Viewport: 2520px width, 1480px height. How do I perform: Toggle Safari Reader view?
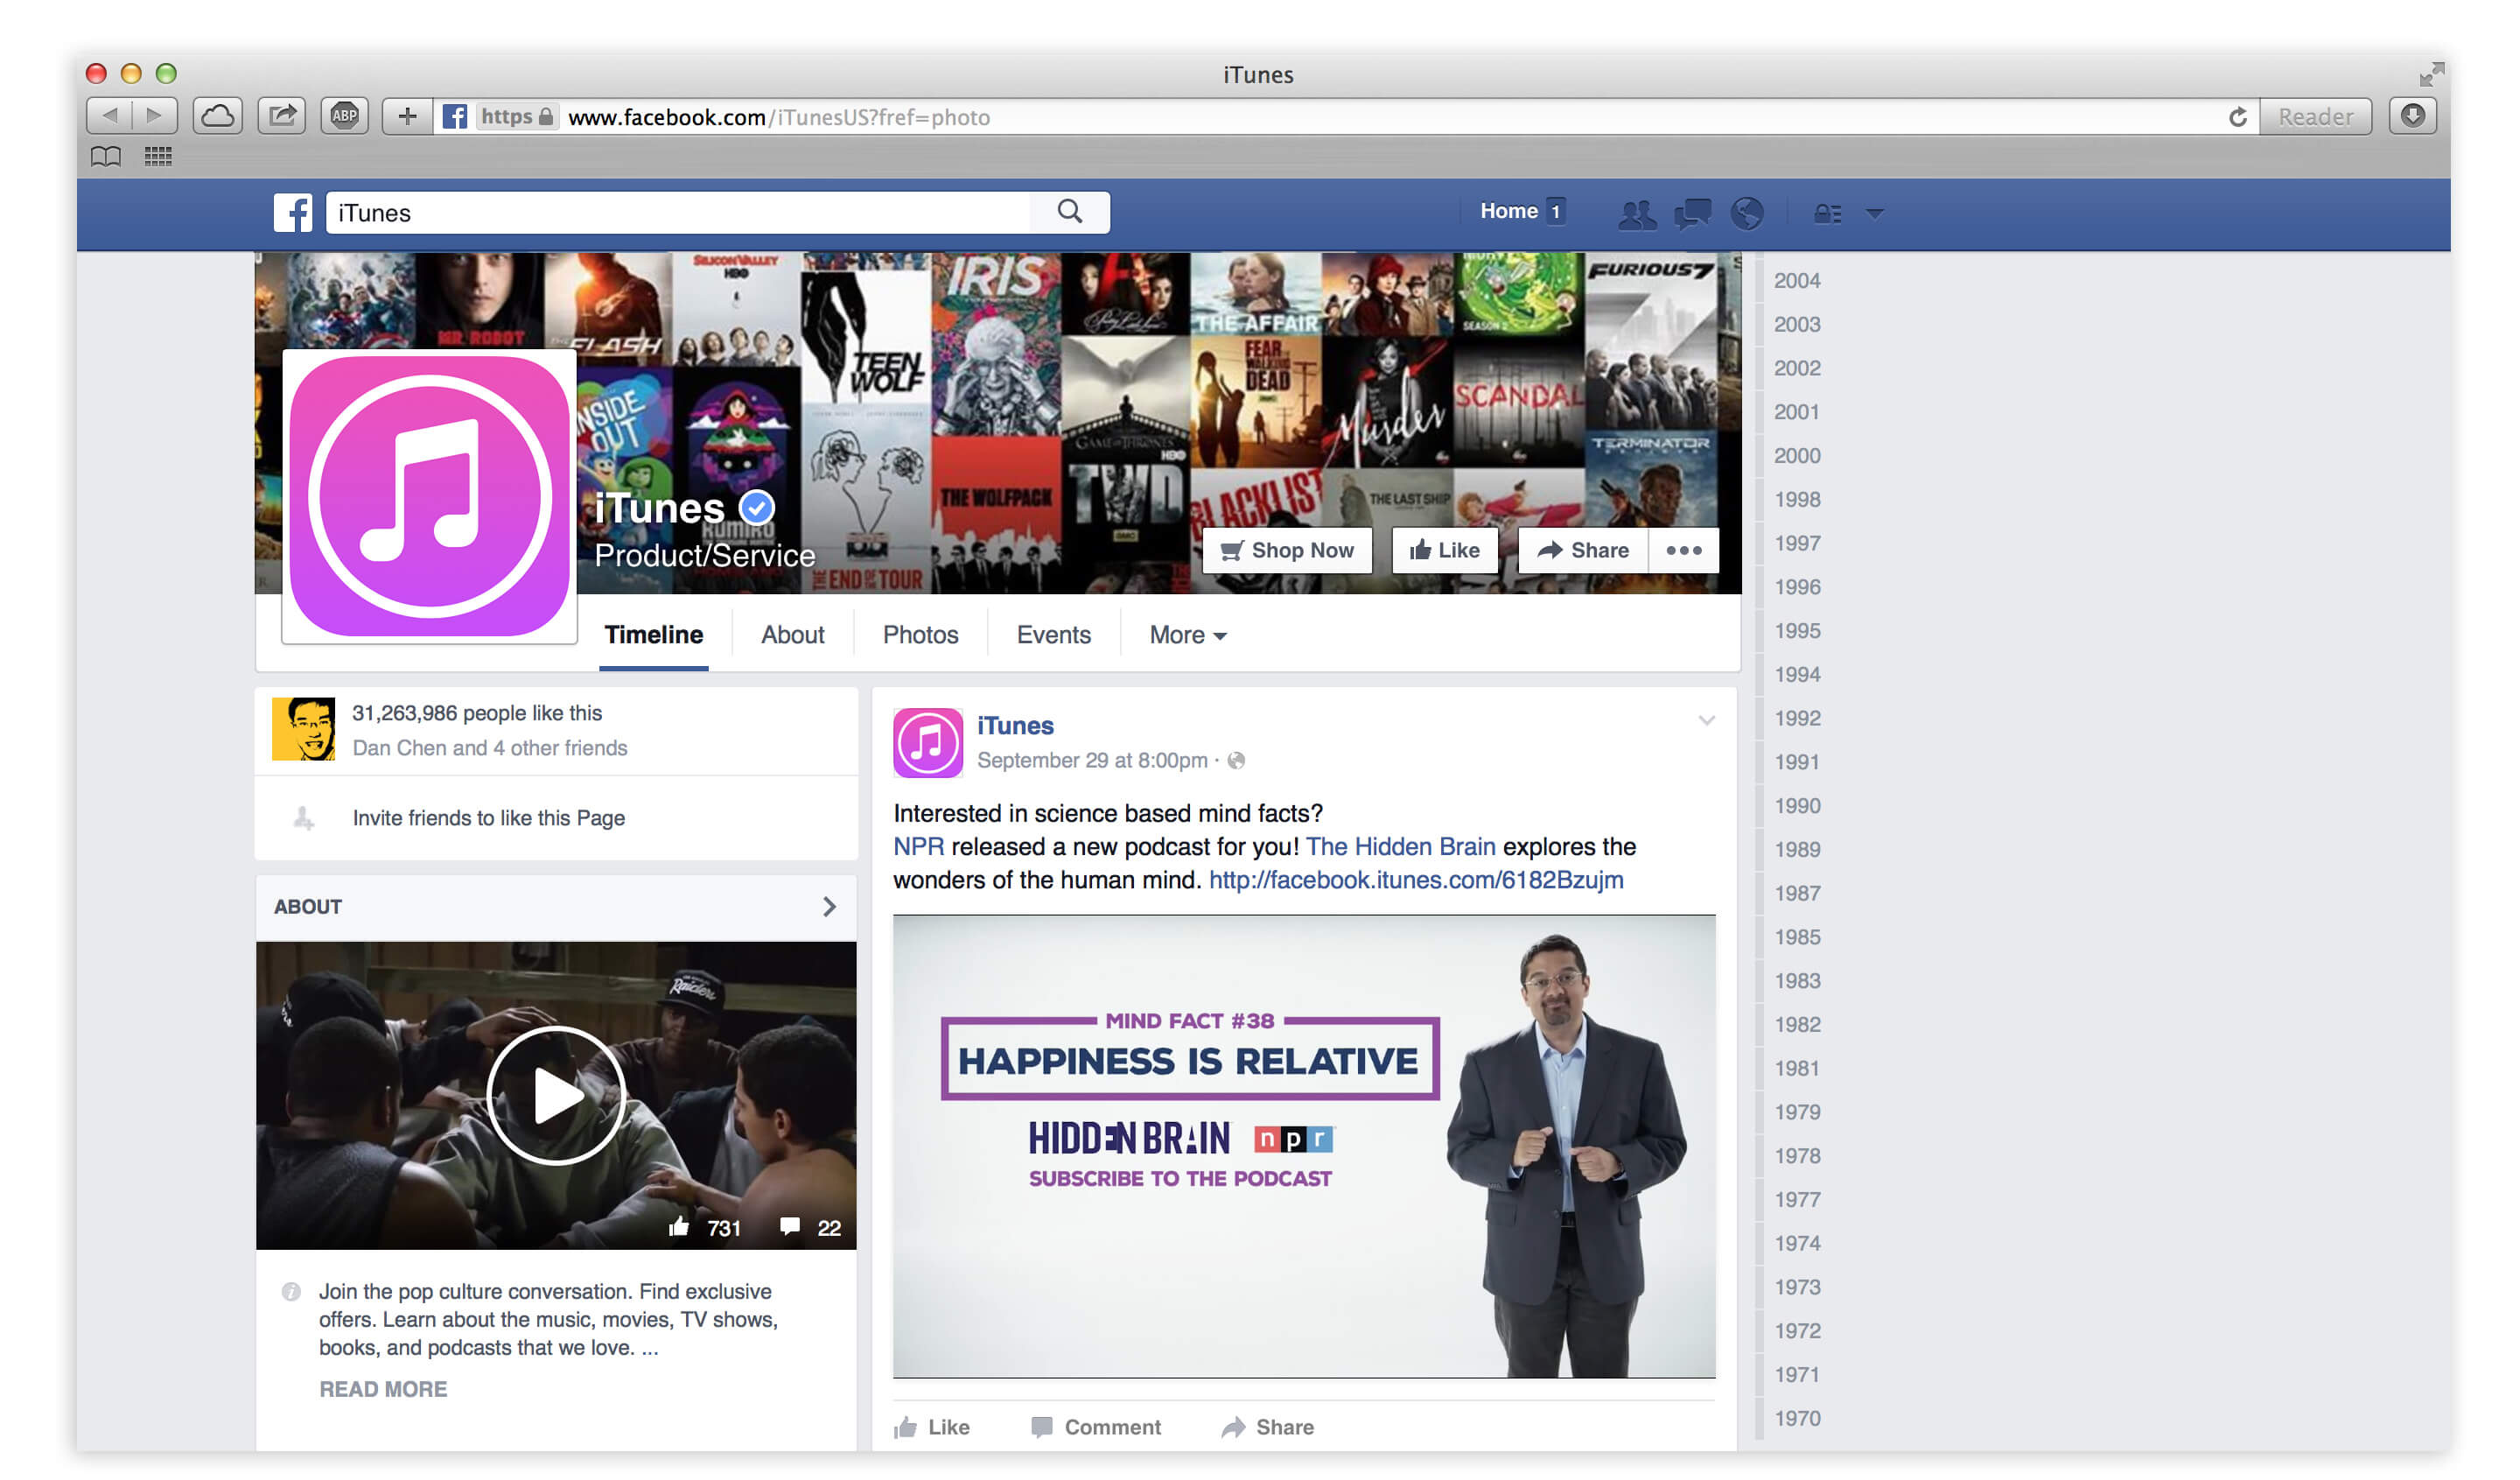click(2315, 116)
